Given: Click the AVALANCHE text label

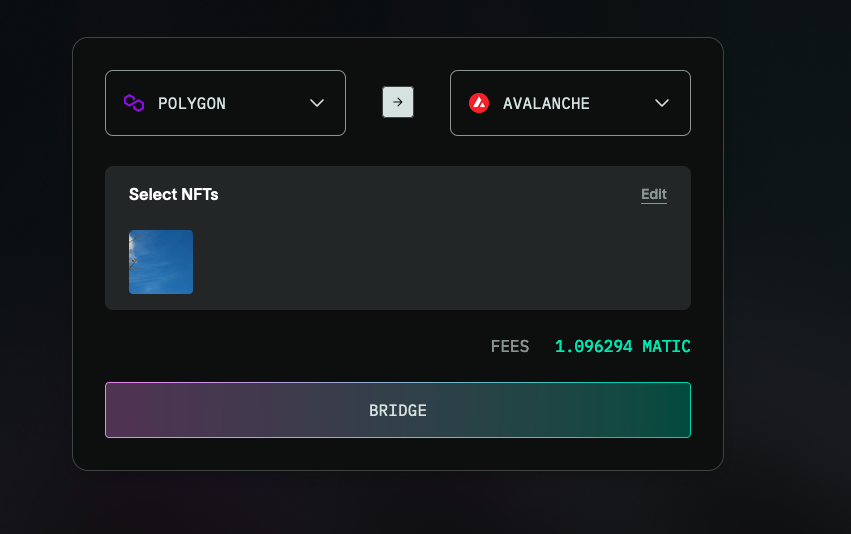Looking at the screenshot, I should (x=546, y=103).
